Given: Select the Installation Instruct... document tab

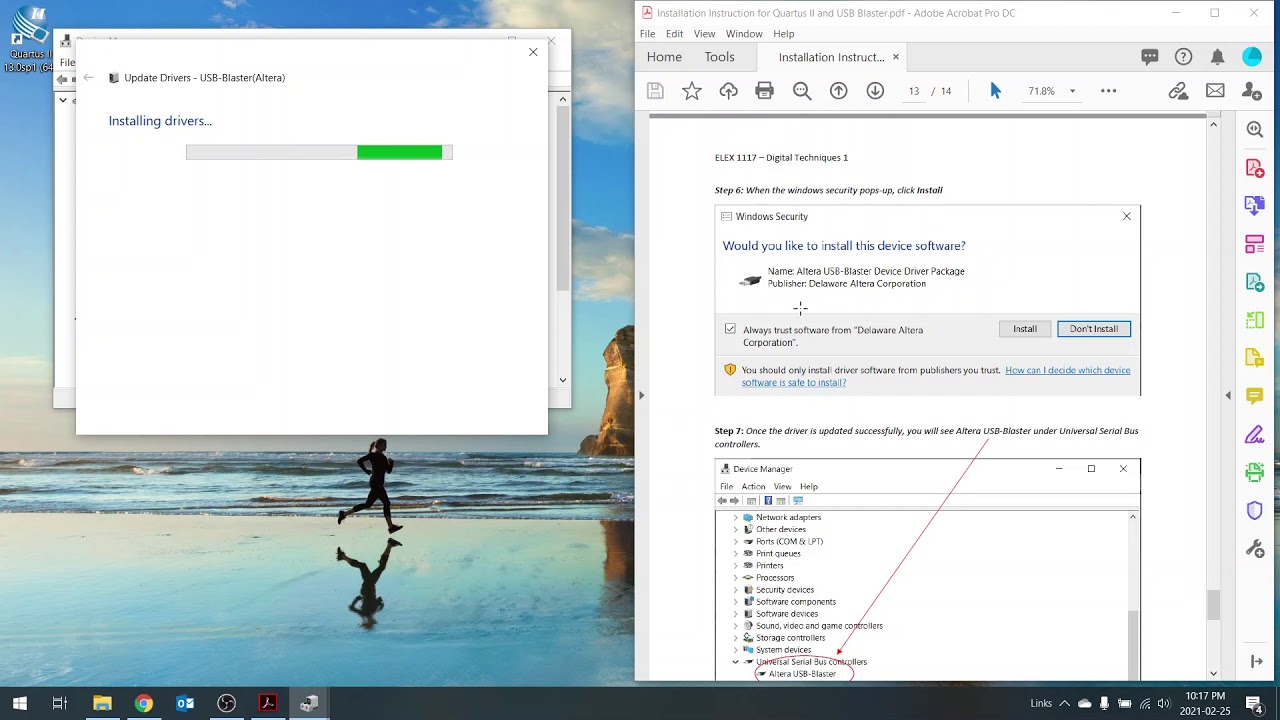Looking at the screenshot, I should (831, 57).
